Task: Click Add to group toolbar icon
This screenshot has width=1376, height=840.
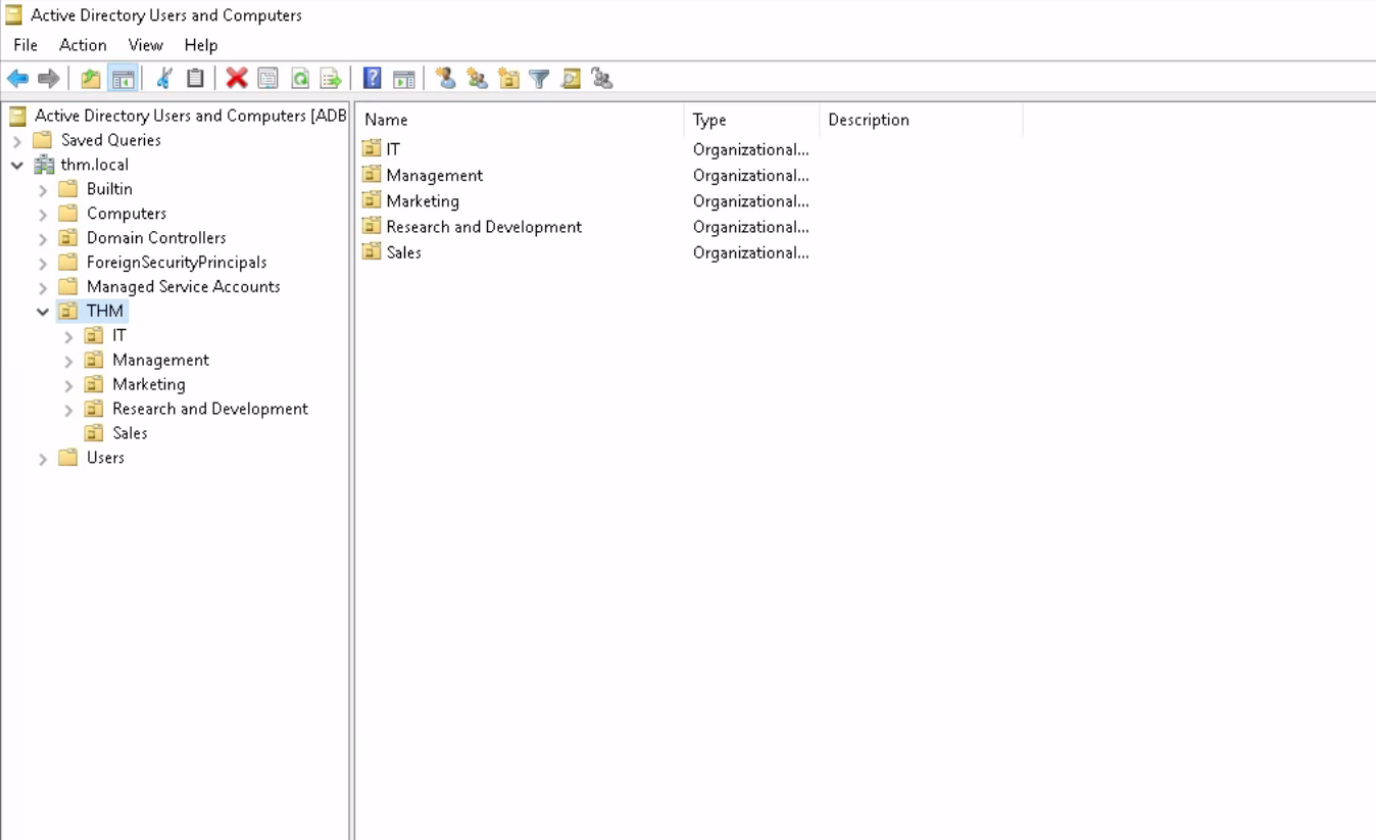Action: point(602,78)
